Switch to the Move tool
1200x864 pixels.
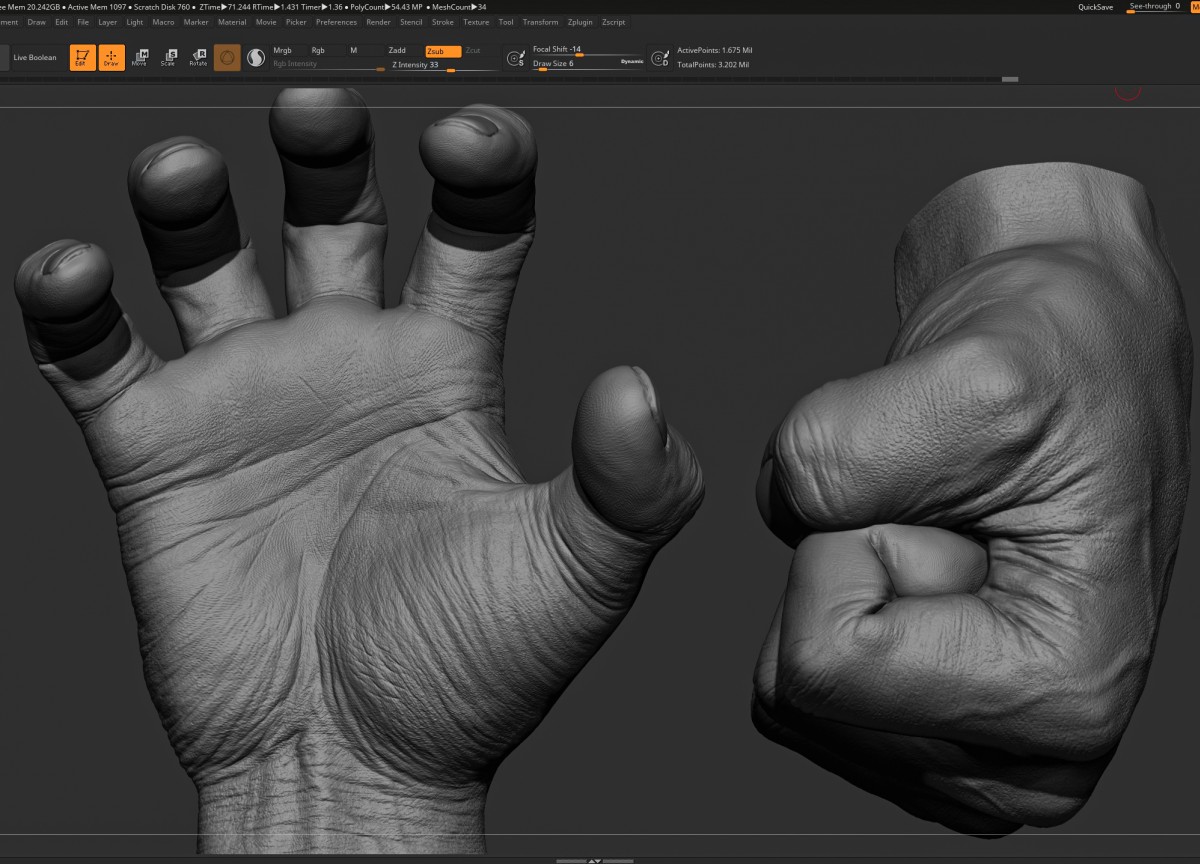(140, 58)
